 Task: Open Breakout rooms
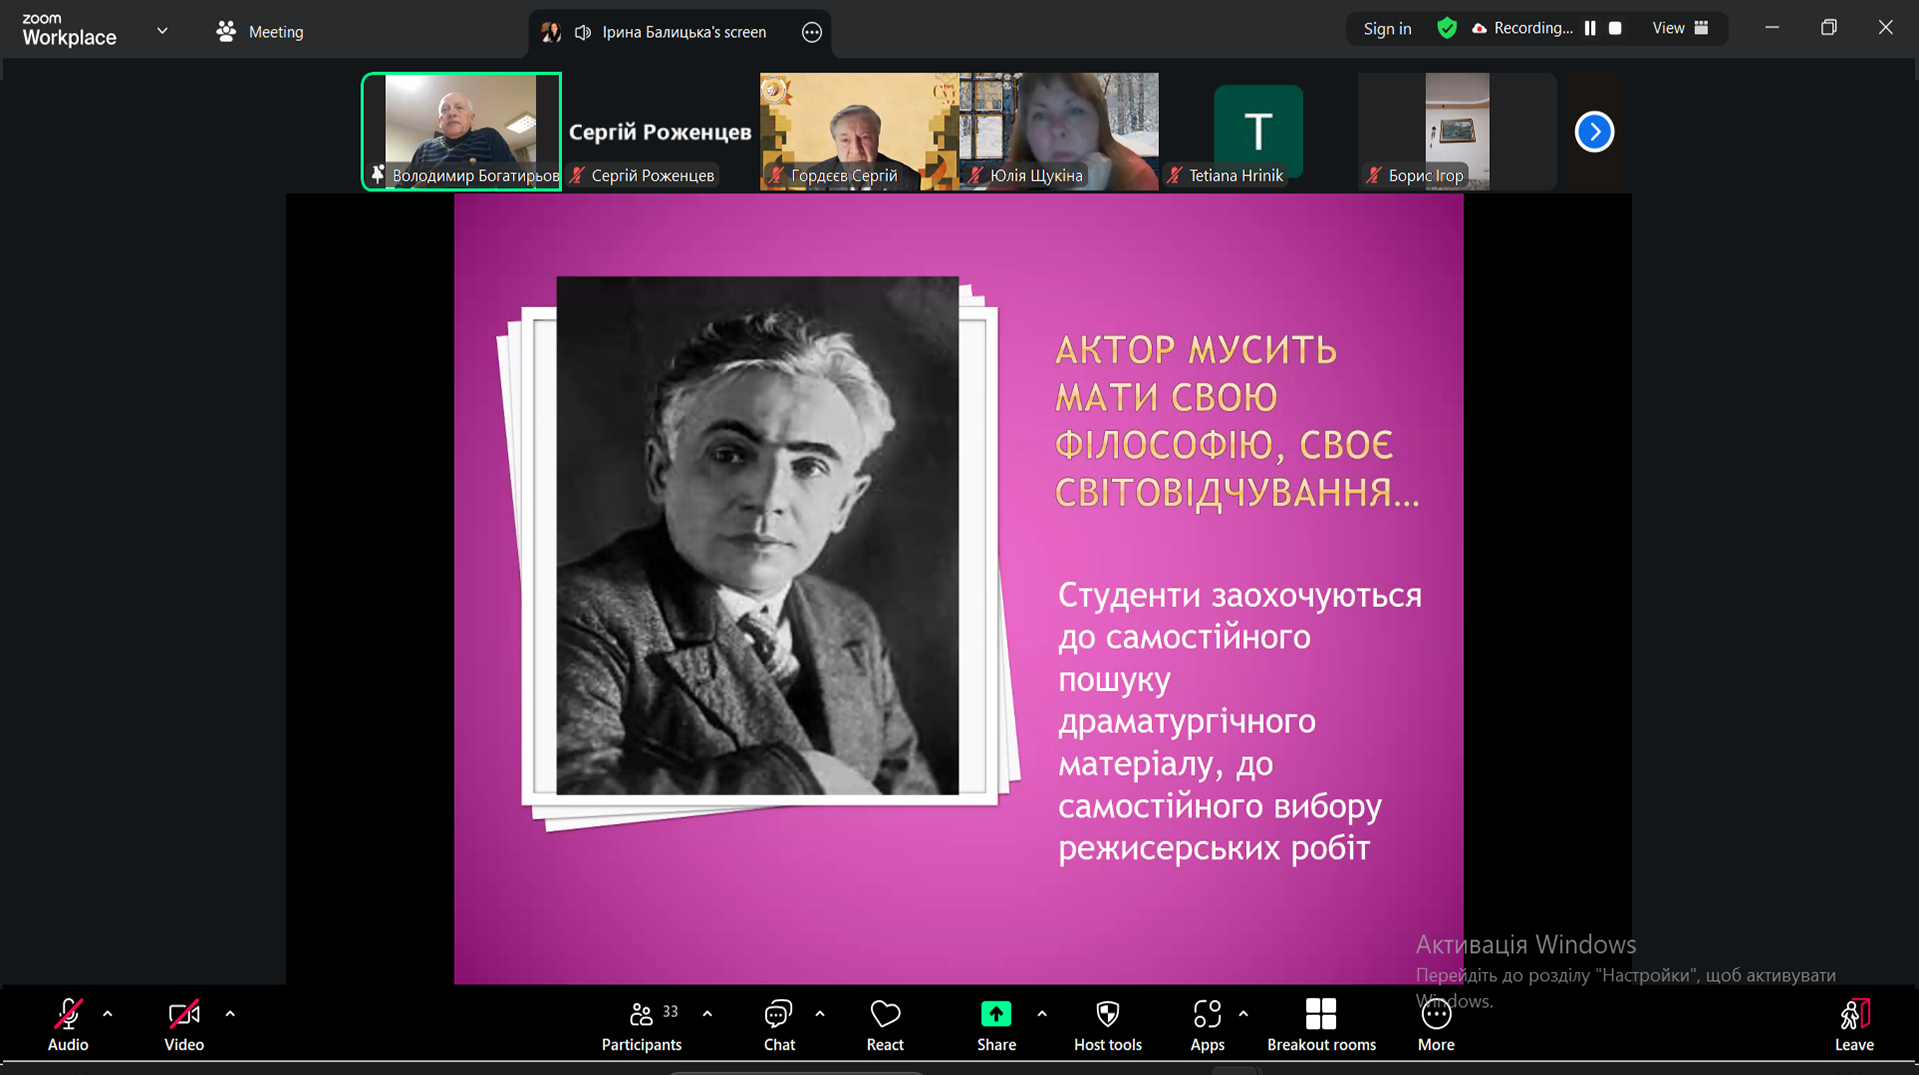click(1320, 1025)
